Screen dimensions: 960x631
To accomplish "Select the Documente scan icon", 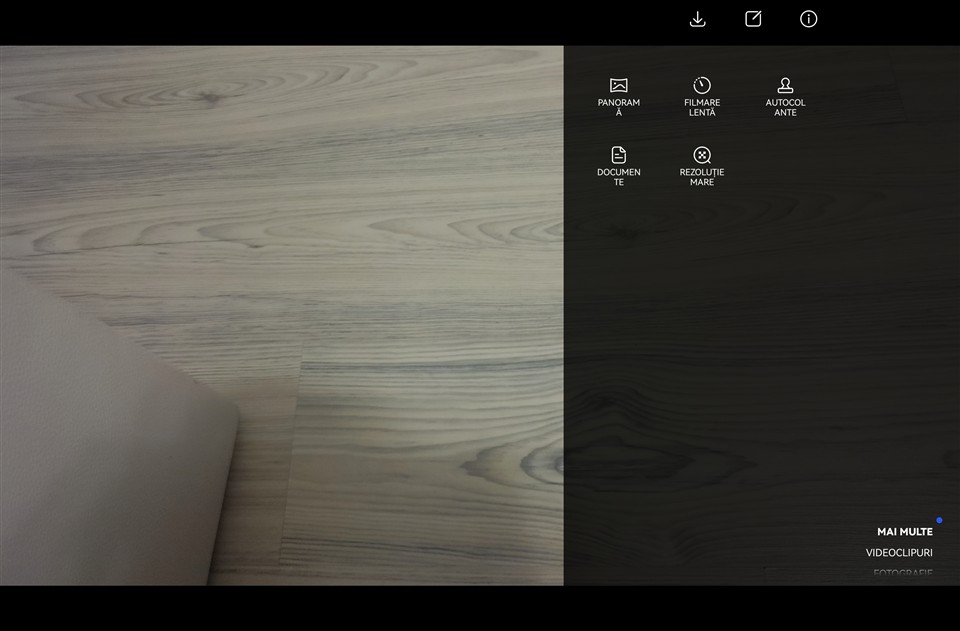I will pos(619,155).
